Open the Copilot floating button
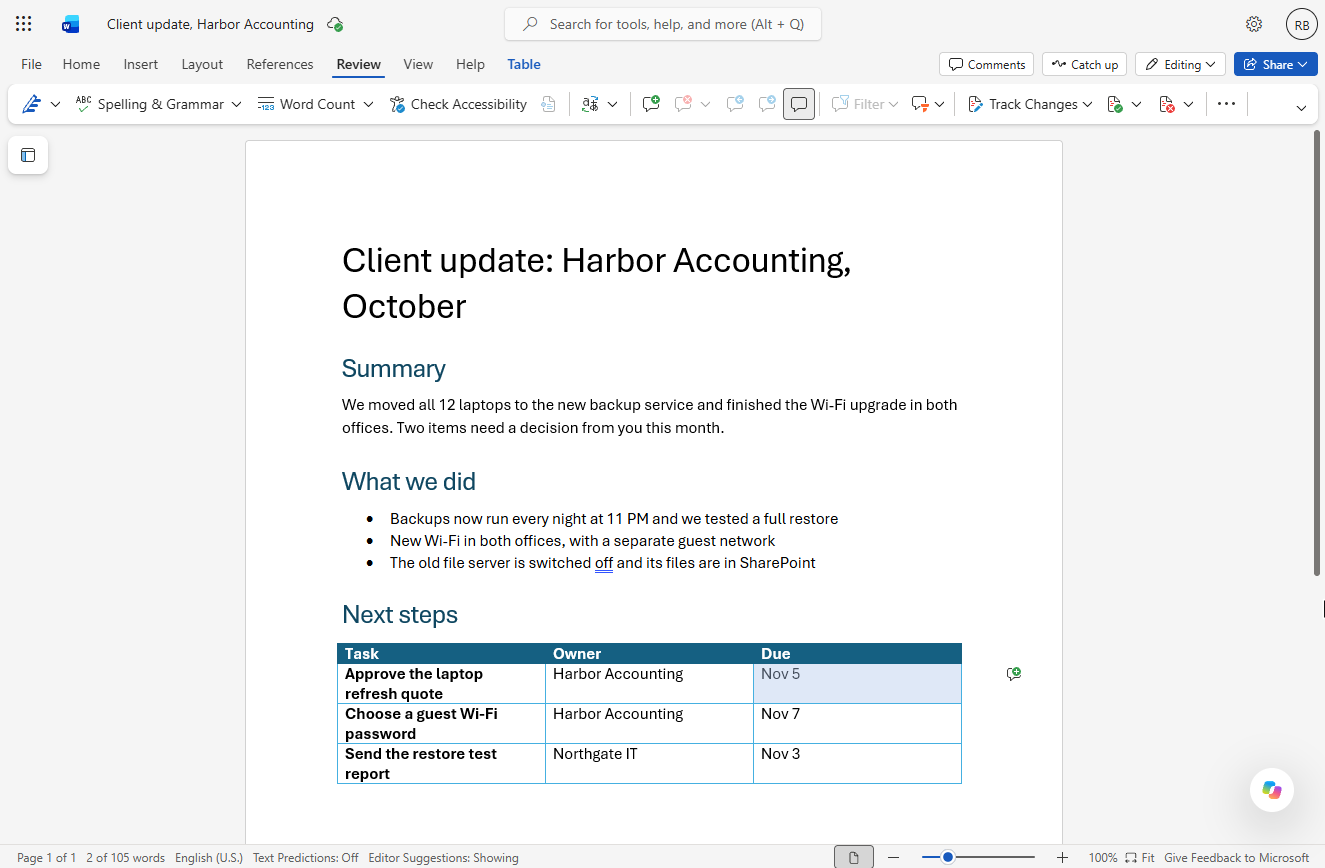The height and width of the screenshot is (868, 1325). (x=1272, y=790)
